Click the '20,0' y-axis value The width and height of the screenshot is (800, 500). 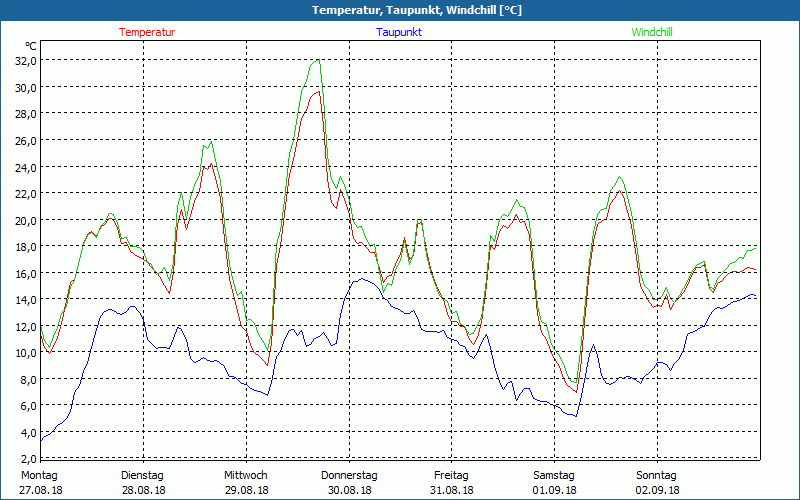click(x=26, y=220)
